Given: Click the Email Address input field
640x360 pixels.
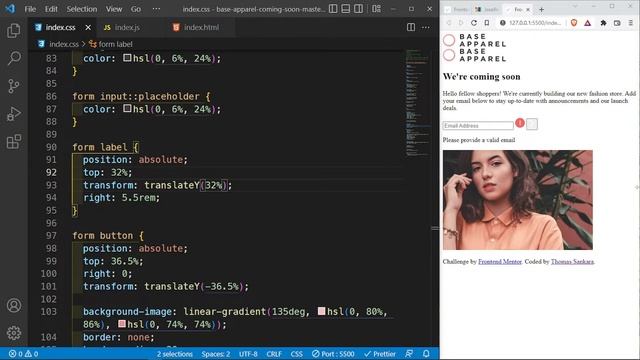Looking at the screenshot, I should 478,126.
